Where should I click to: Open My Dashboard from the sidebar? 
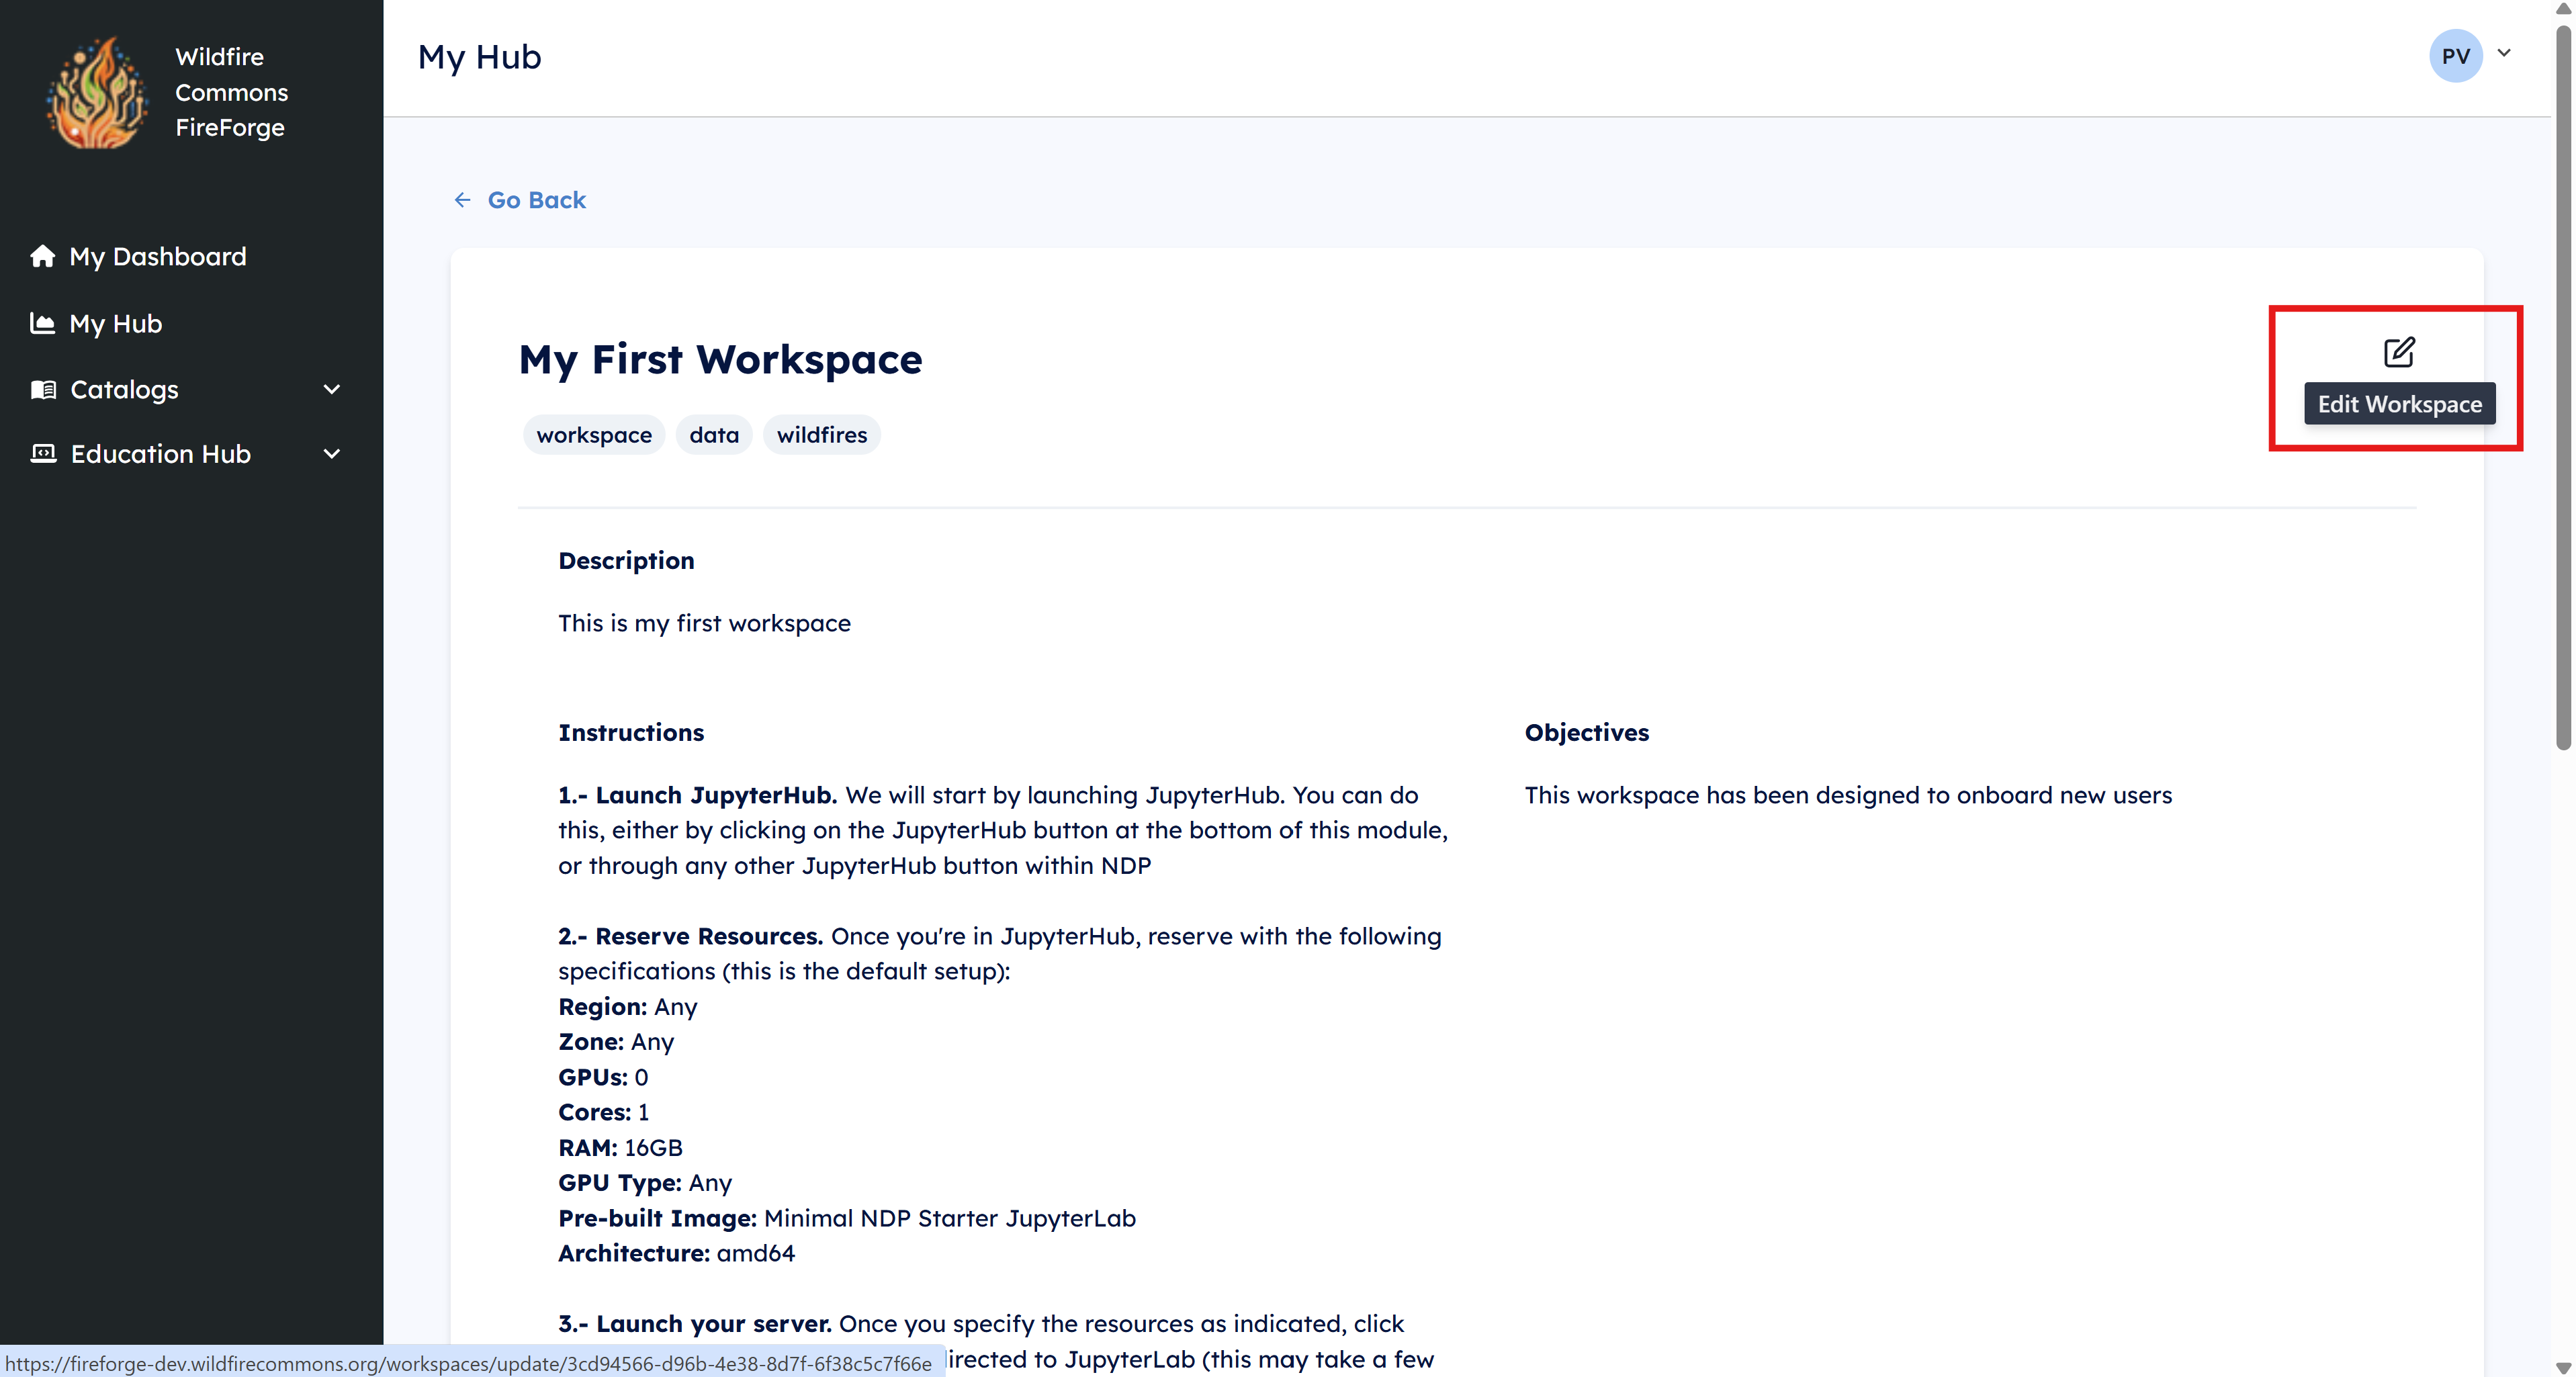158,256
